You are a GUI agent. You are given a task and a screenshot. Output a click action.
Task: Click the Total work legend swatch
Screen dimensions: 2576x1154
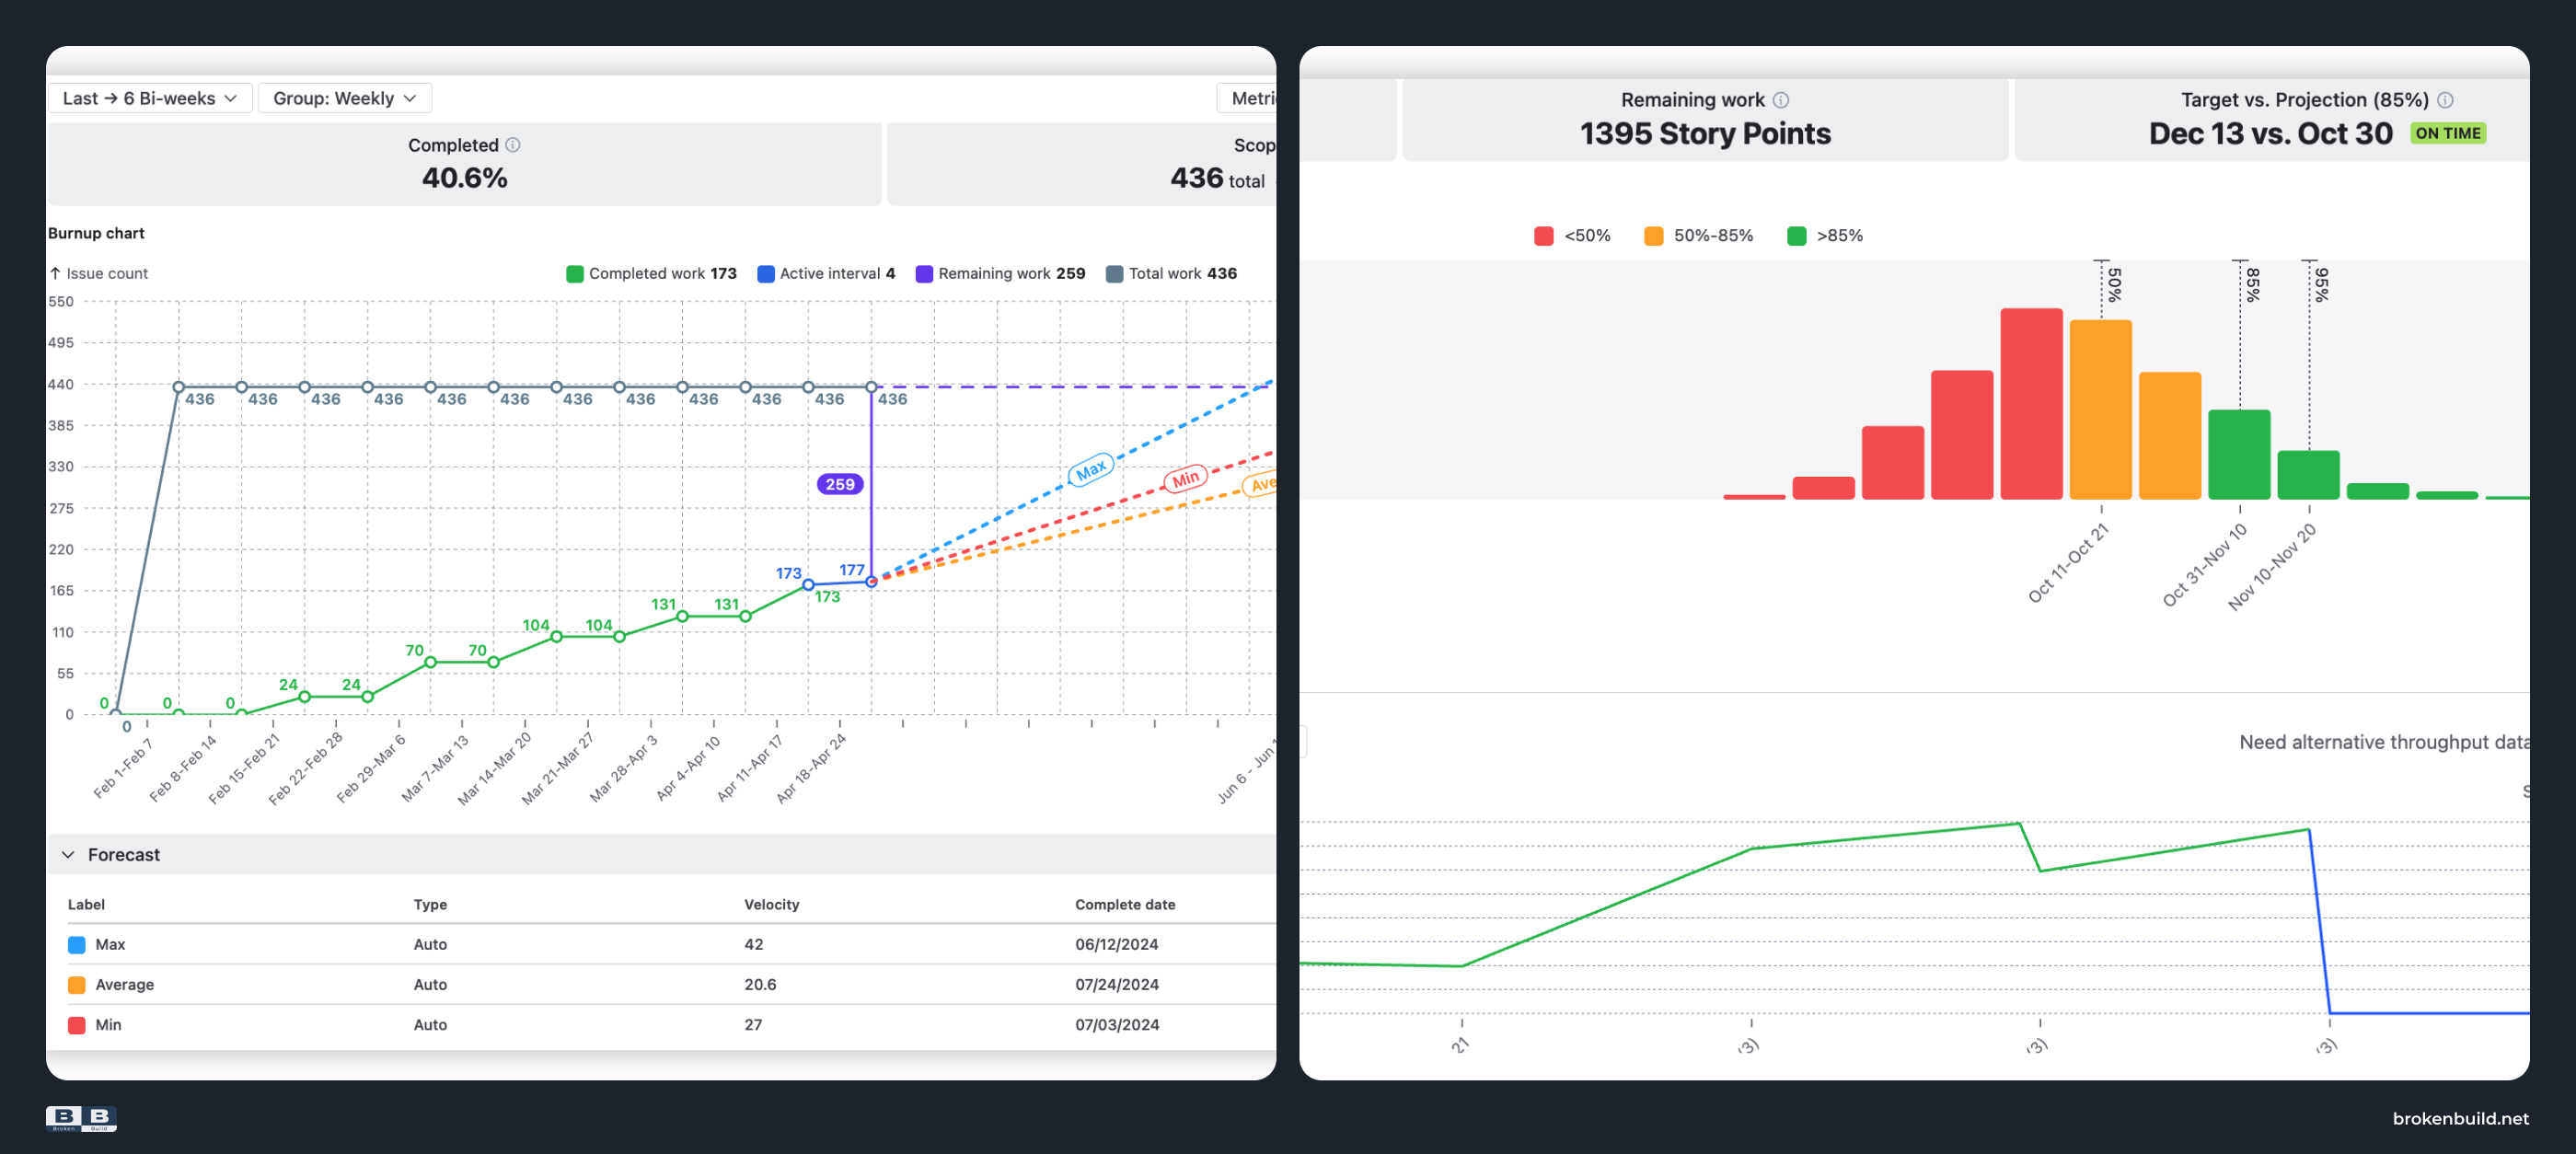pyautogui.click(x=1114, y=274)
